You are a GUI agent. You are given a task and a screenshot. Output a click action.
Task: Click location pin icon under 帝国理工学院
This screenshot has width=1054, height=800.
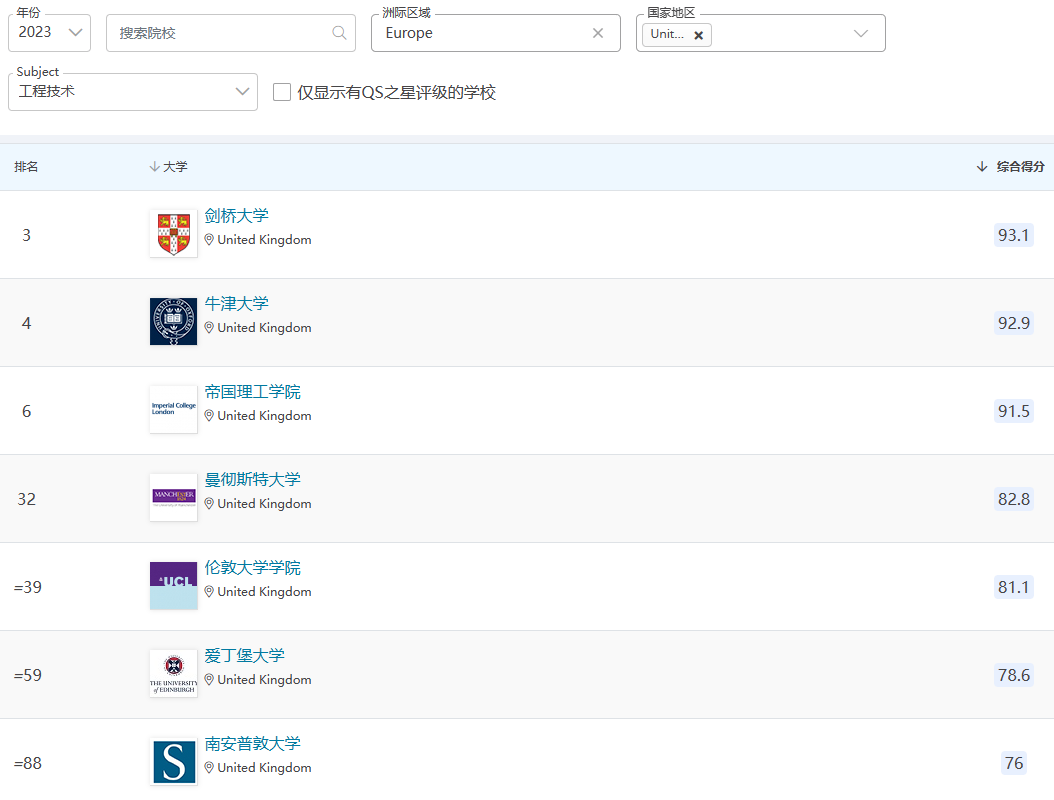coord(209,415)
